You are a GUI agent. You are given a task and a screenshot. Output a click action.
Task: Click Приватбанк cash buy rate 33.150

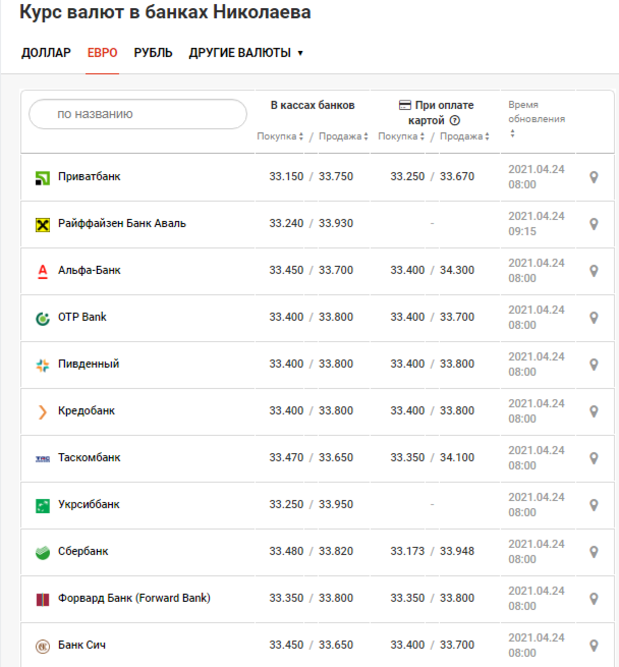coord(286,177)
